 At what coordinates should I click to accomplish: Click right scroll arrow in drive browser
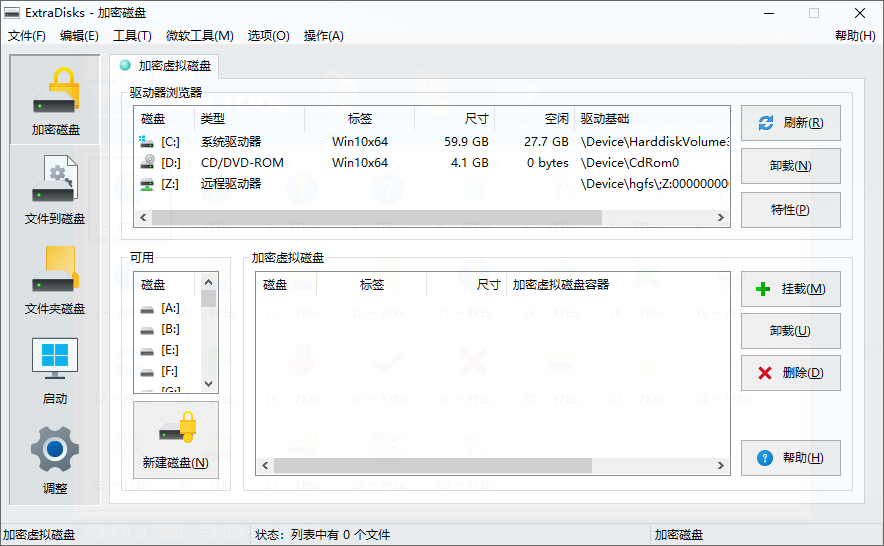[721, 218]
